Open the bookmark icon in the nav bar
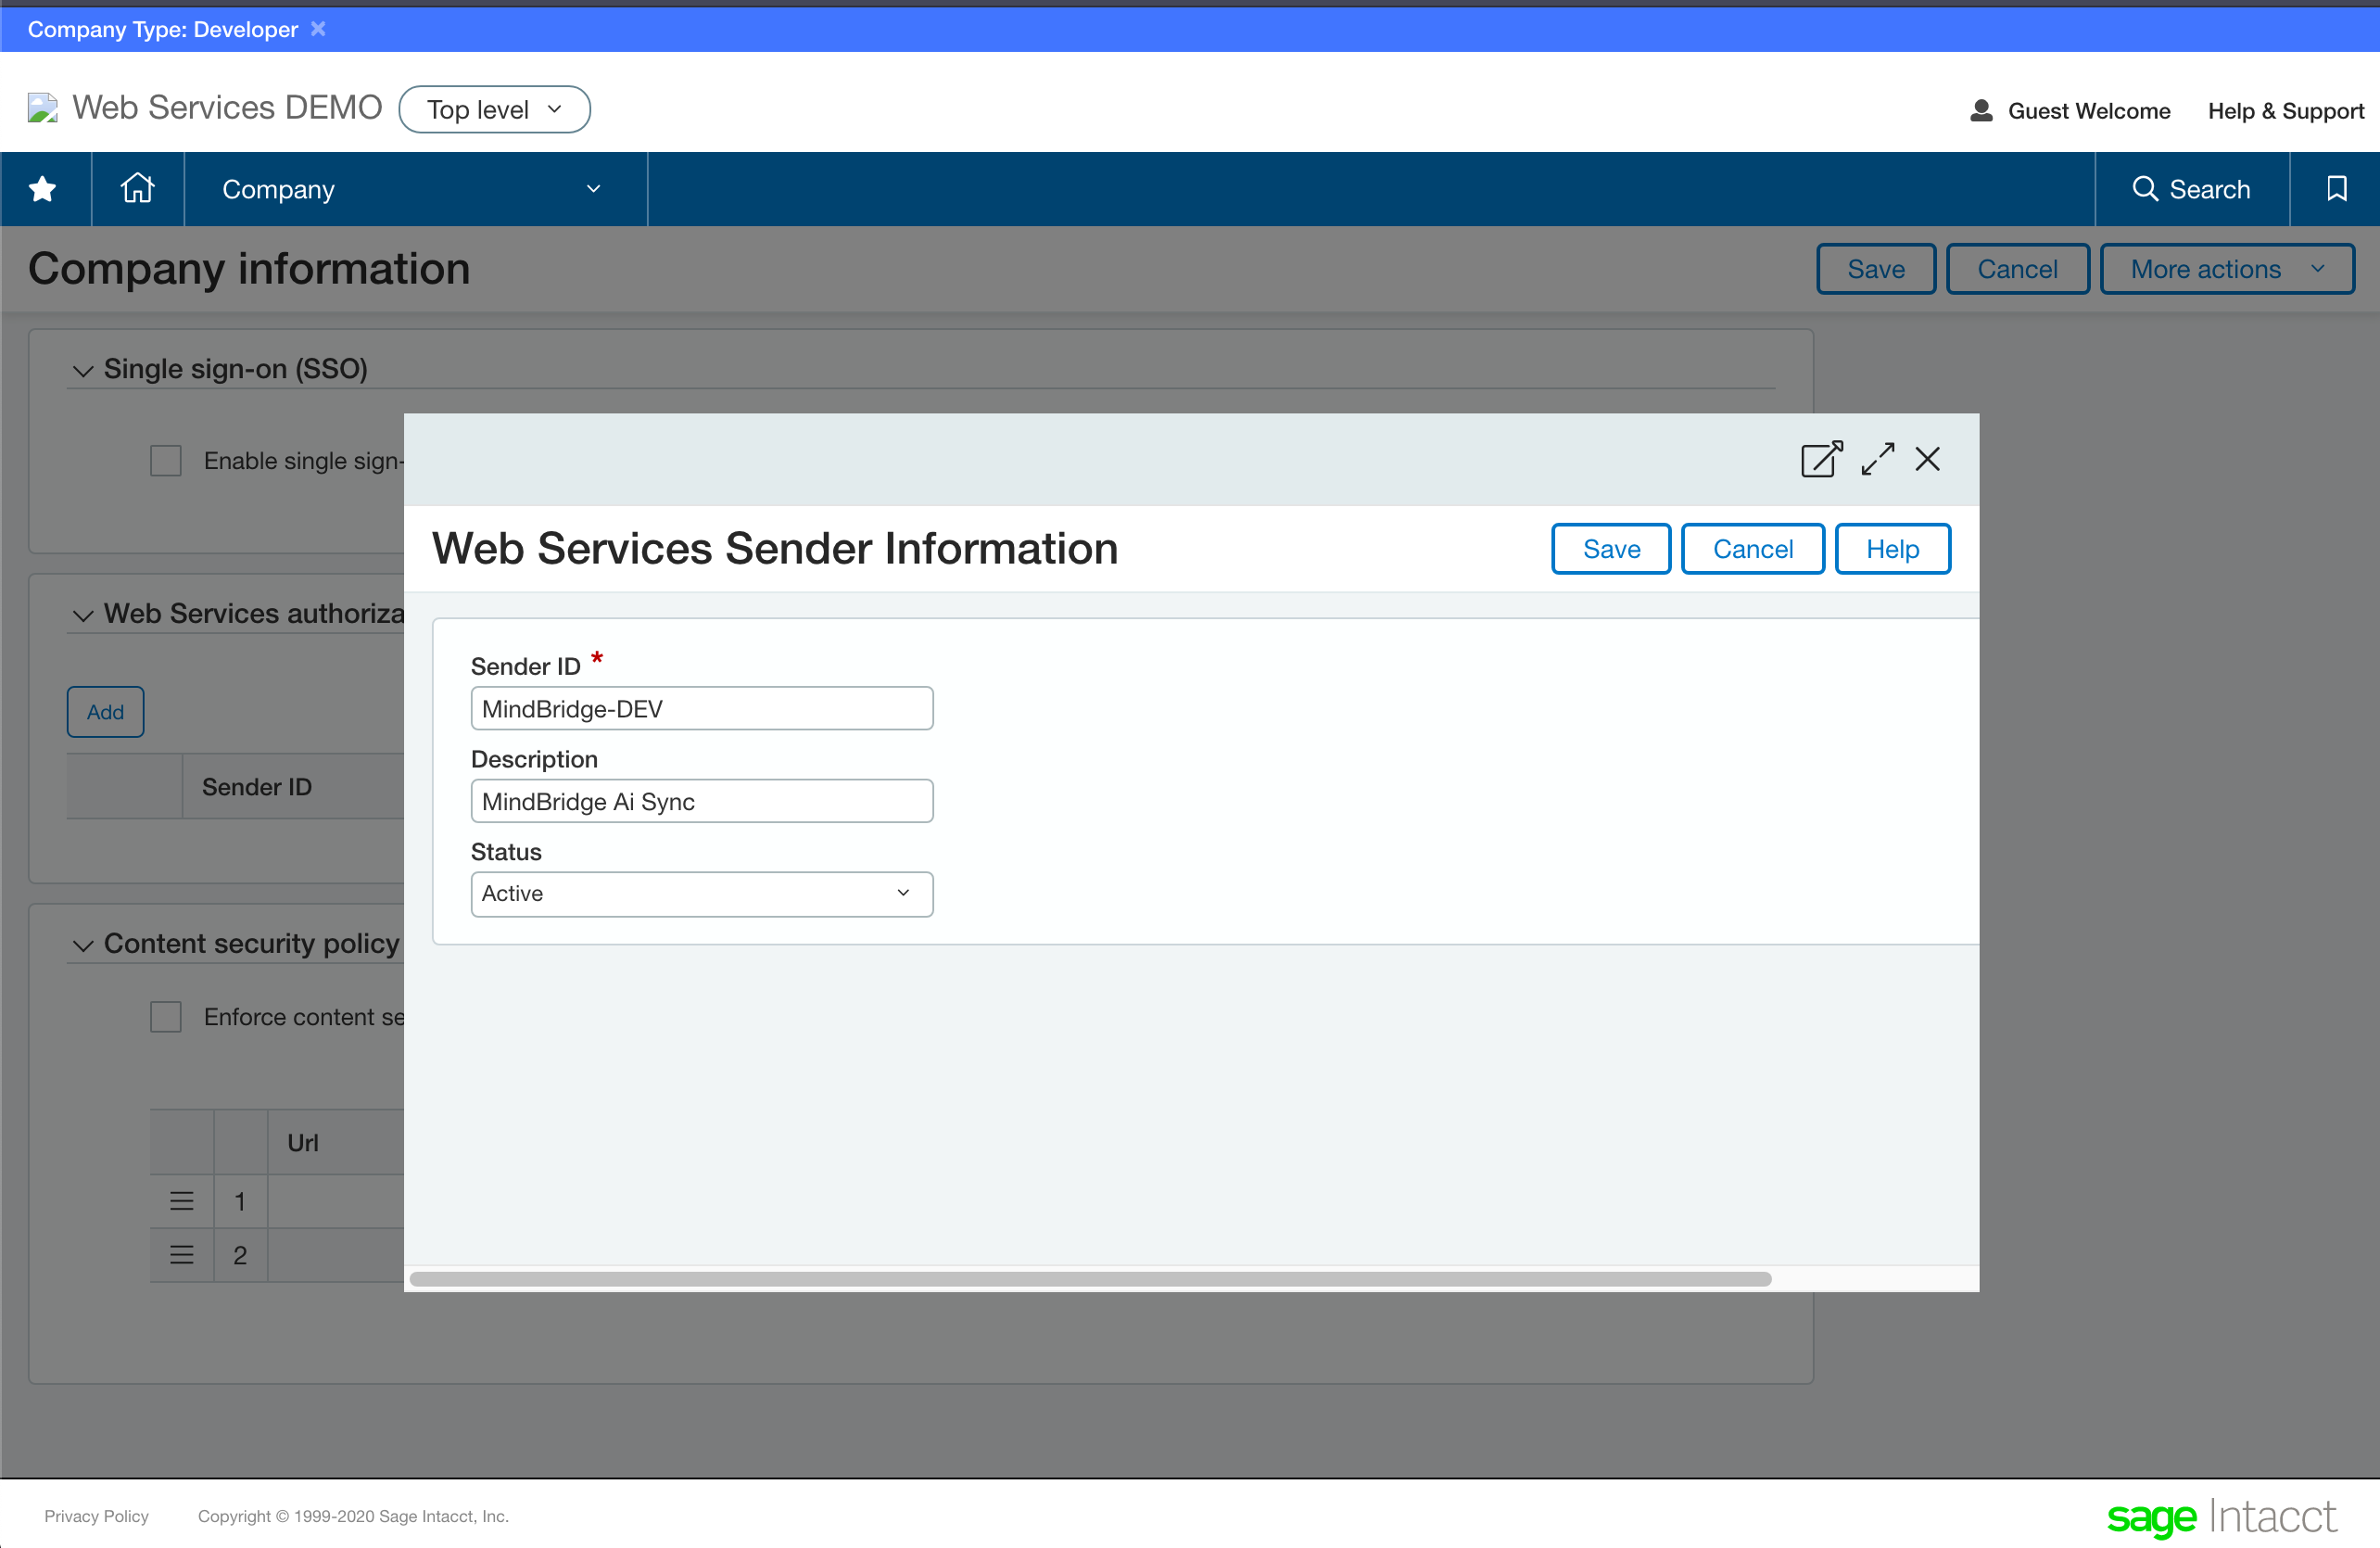Viewport: 2380px width, 1548px height. tap(2336, 189)
